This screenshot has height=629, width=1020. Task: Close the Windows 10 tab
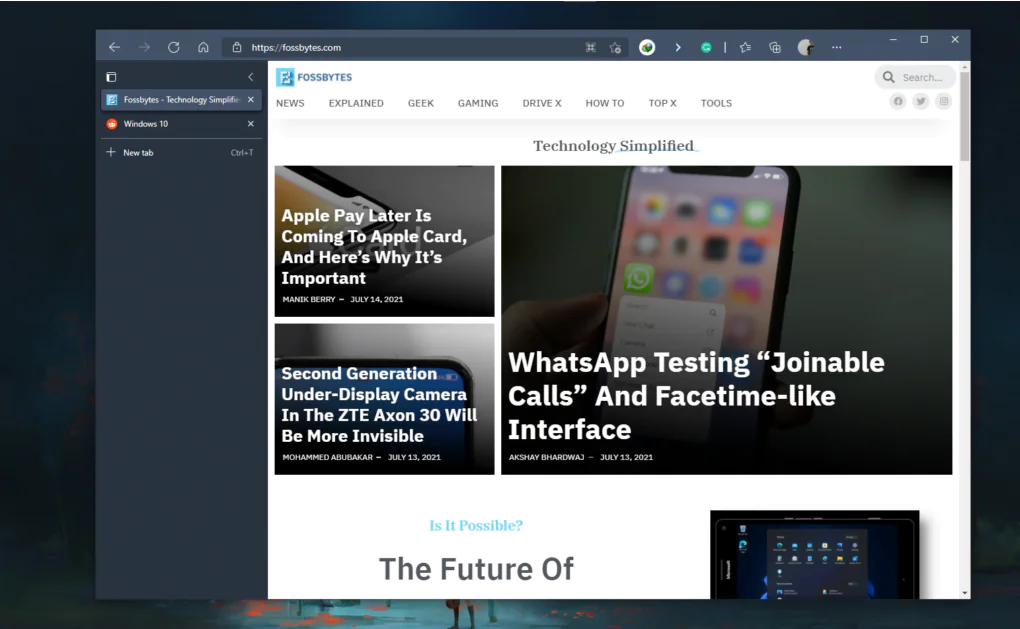[250, 123]
